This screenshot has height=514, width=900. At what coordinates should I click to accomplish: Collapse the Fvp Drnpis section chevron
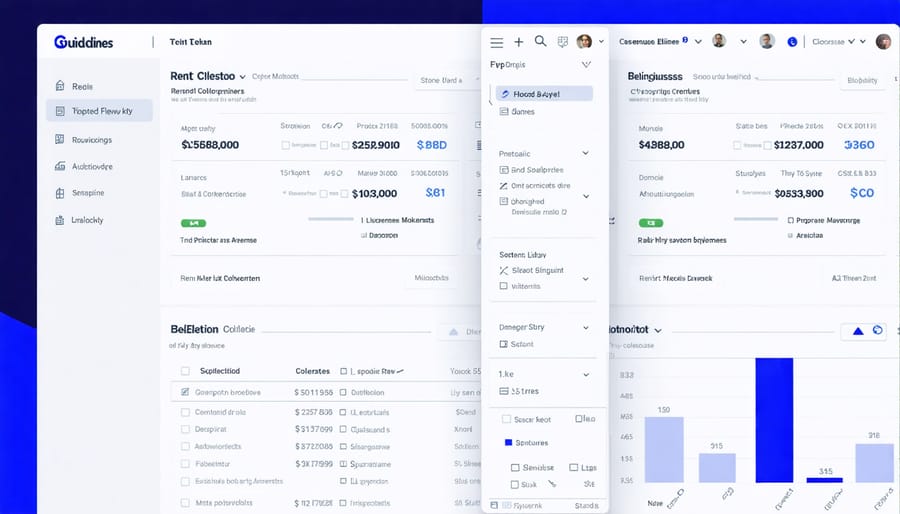[x=586, y=64]
